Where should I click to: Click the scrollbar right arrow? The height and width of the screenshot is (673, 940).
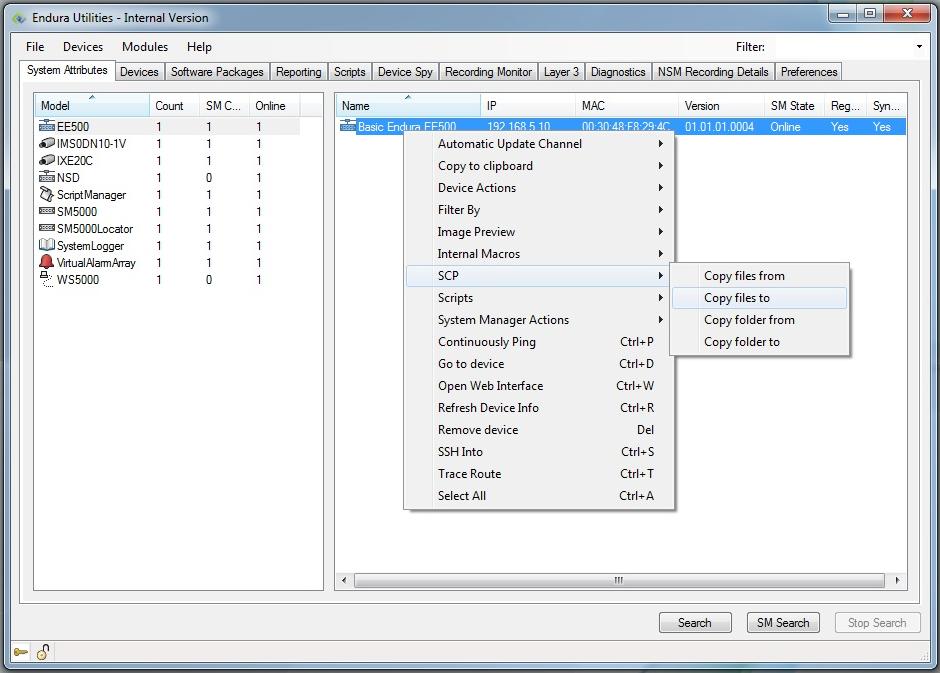(897, 580)
